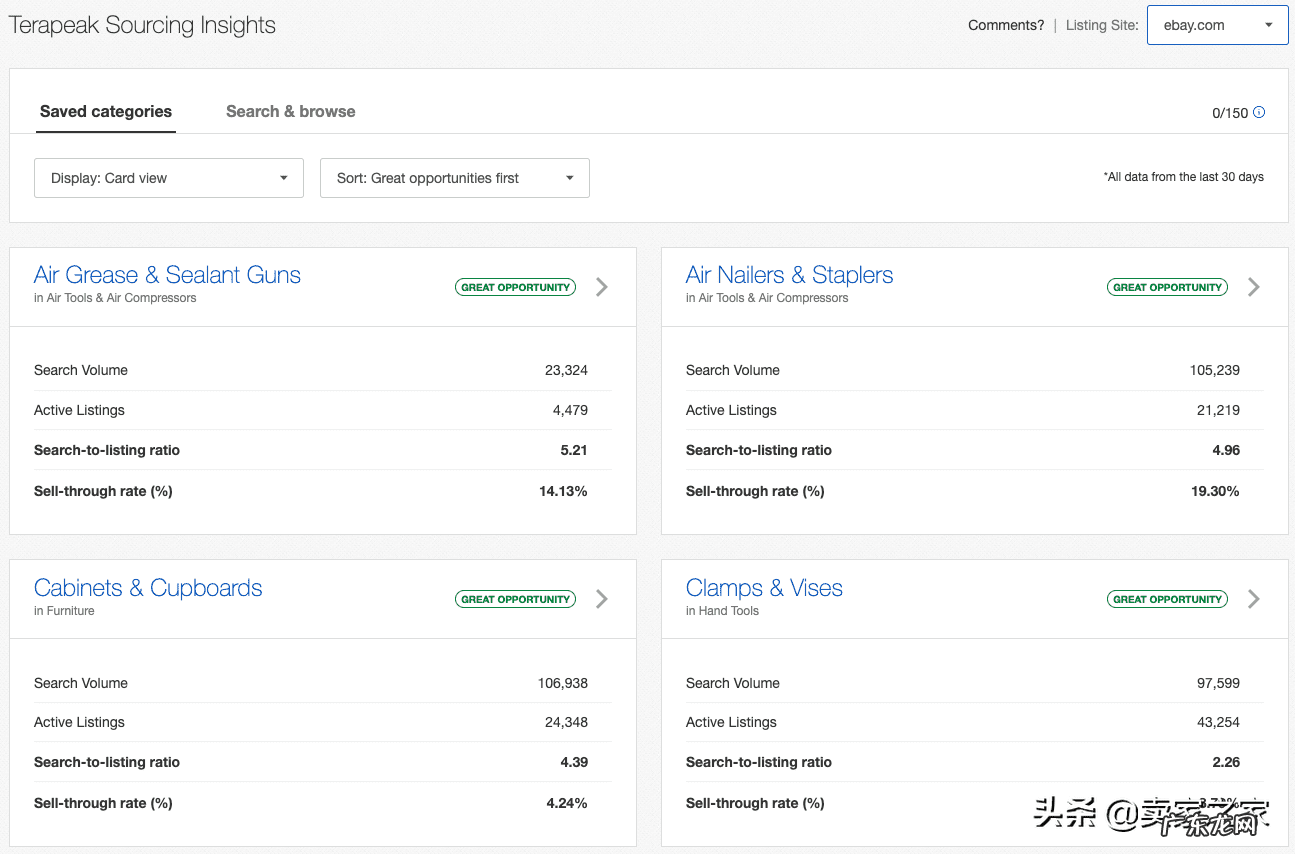Switch to the Saved categories tab
This screenshot has height=854, width=1295.
pos(106,112)
